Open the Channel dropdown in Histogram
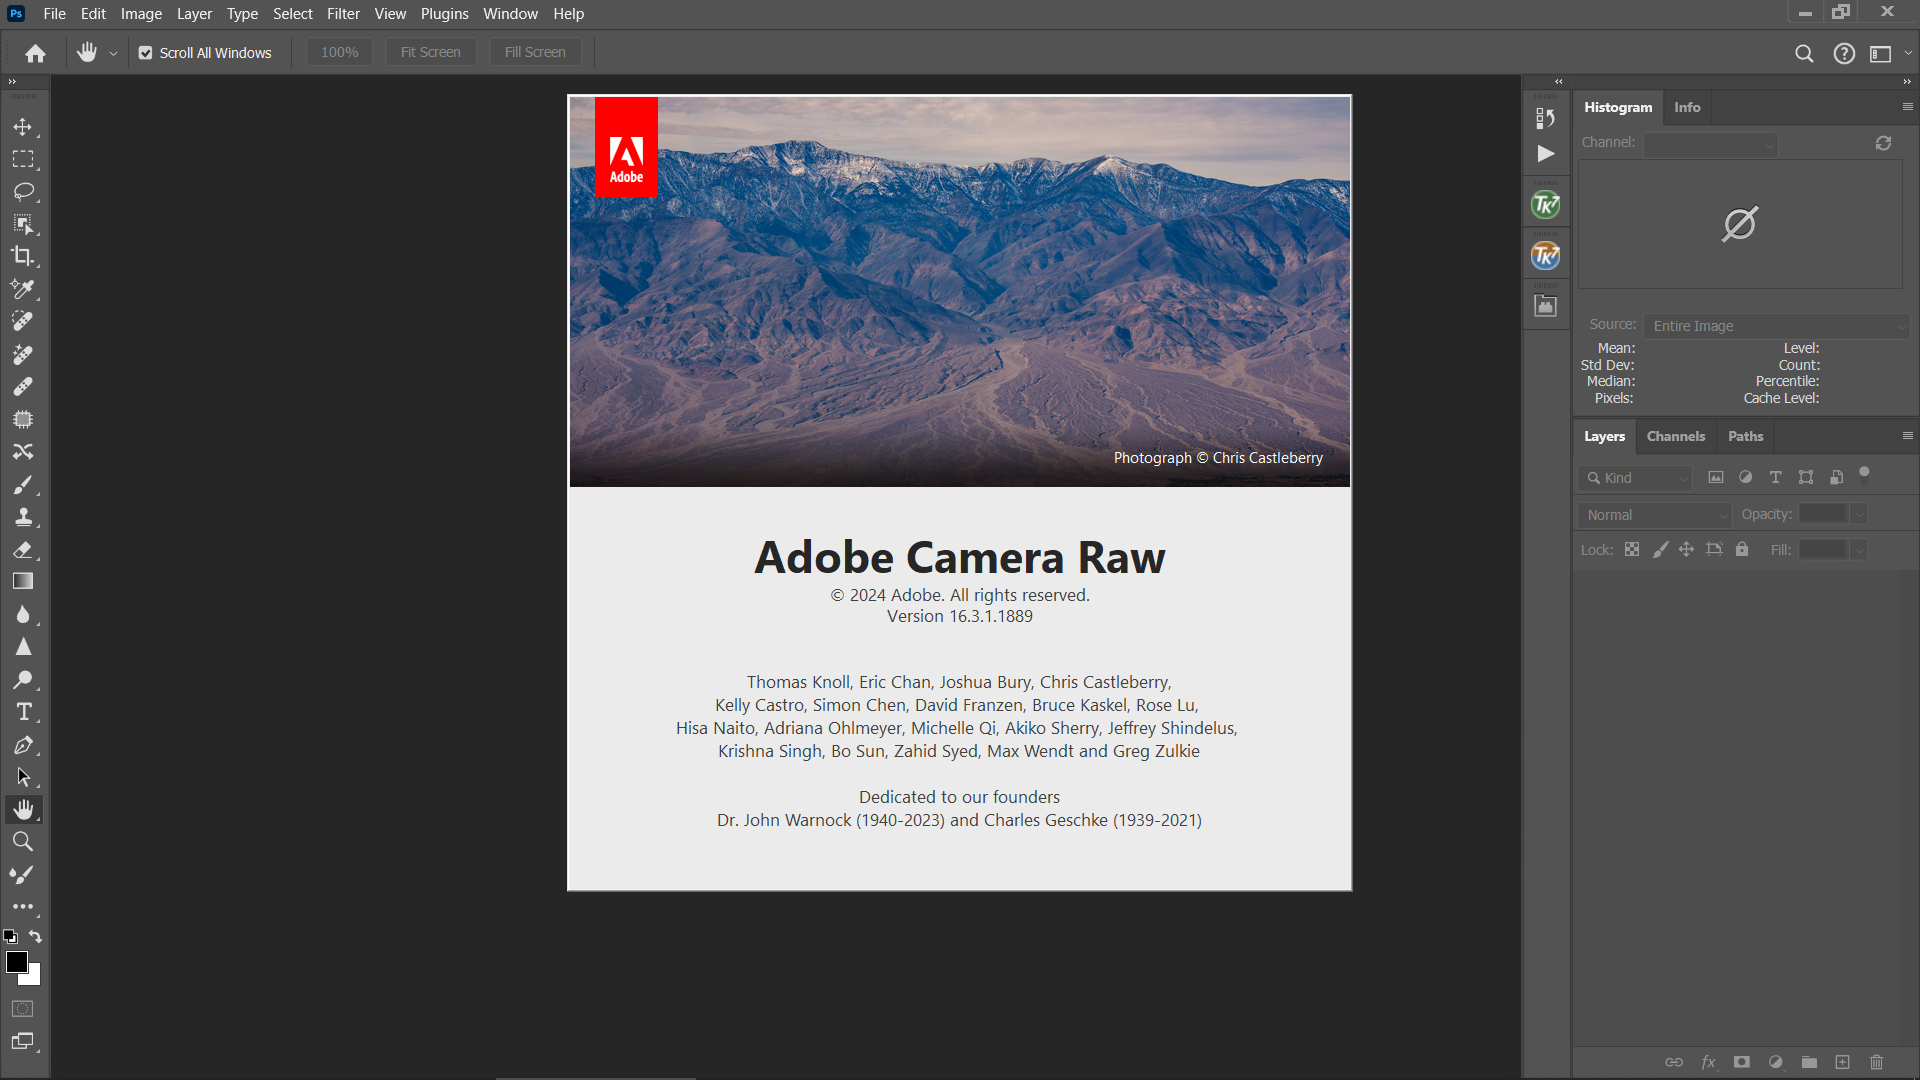Screen dimensions: 1920x1080 [1711, 144]
